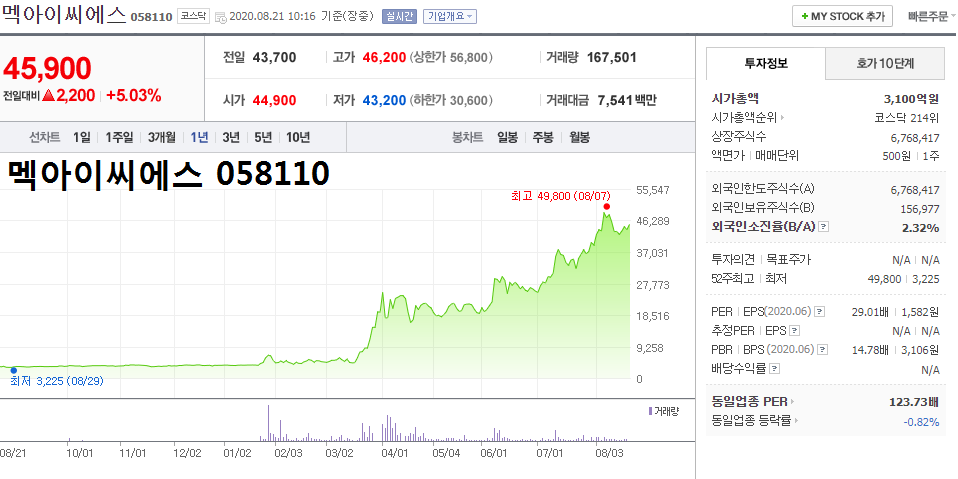Viewport: 958px width, 479px height.
Task: Click the 코스닥 214위 rank value
Action: 906,117
